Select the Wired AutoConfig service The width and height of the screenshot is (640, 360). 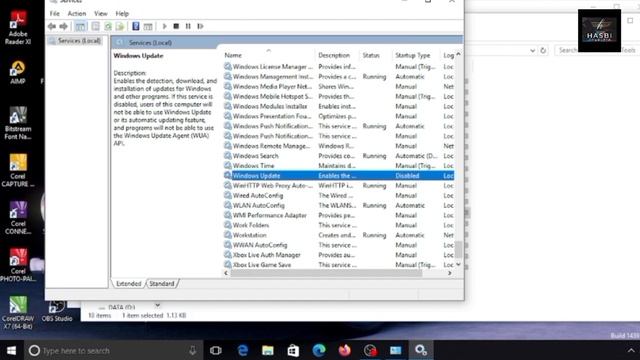339,196
